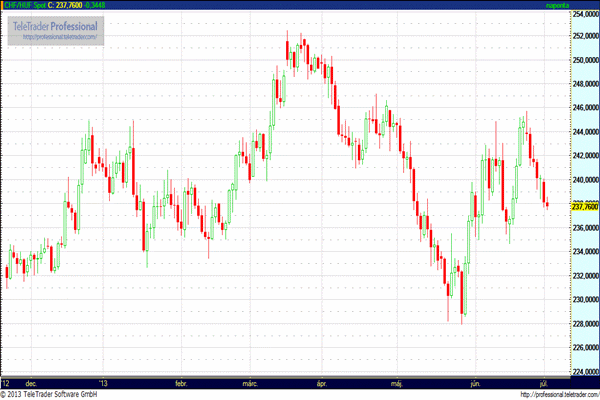600x400 pixels.
Task: Click the 'naponta' period label in header
Action: (581, 6)
